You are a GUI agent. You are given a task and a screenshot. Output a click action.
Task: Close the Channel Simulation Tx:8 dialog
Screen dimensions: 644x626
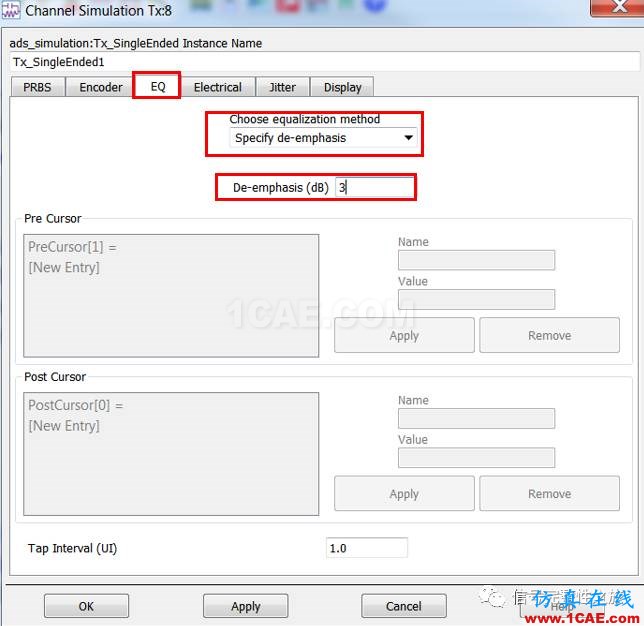(616, 7)
